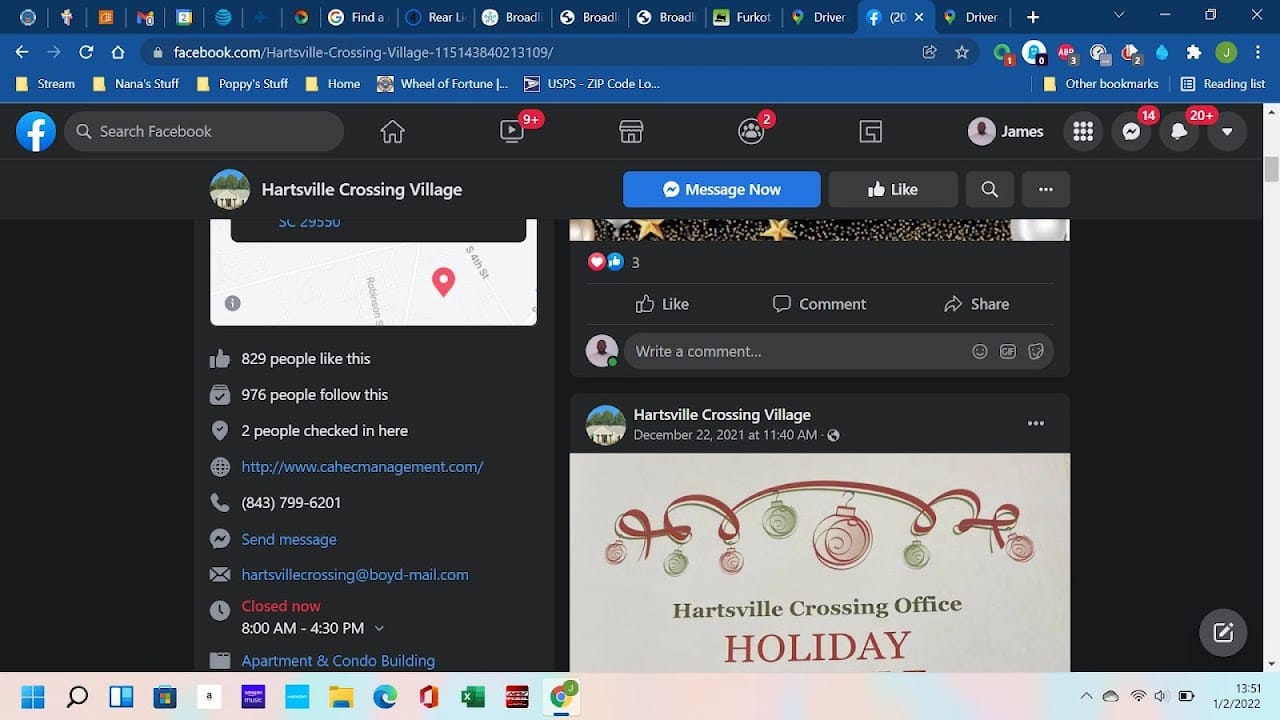Open Facebook Watch videos icon
The height and width of the screenshot is (720, 1280).
512,131
